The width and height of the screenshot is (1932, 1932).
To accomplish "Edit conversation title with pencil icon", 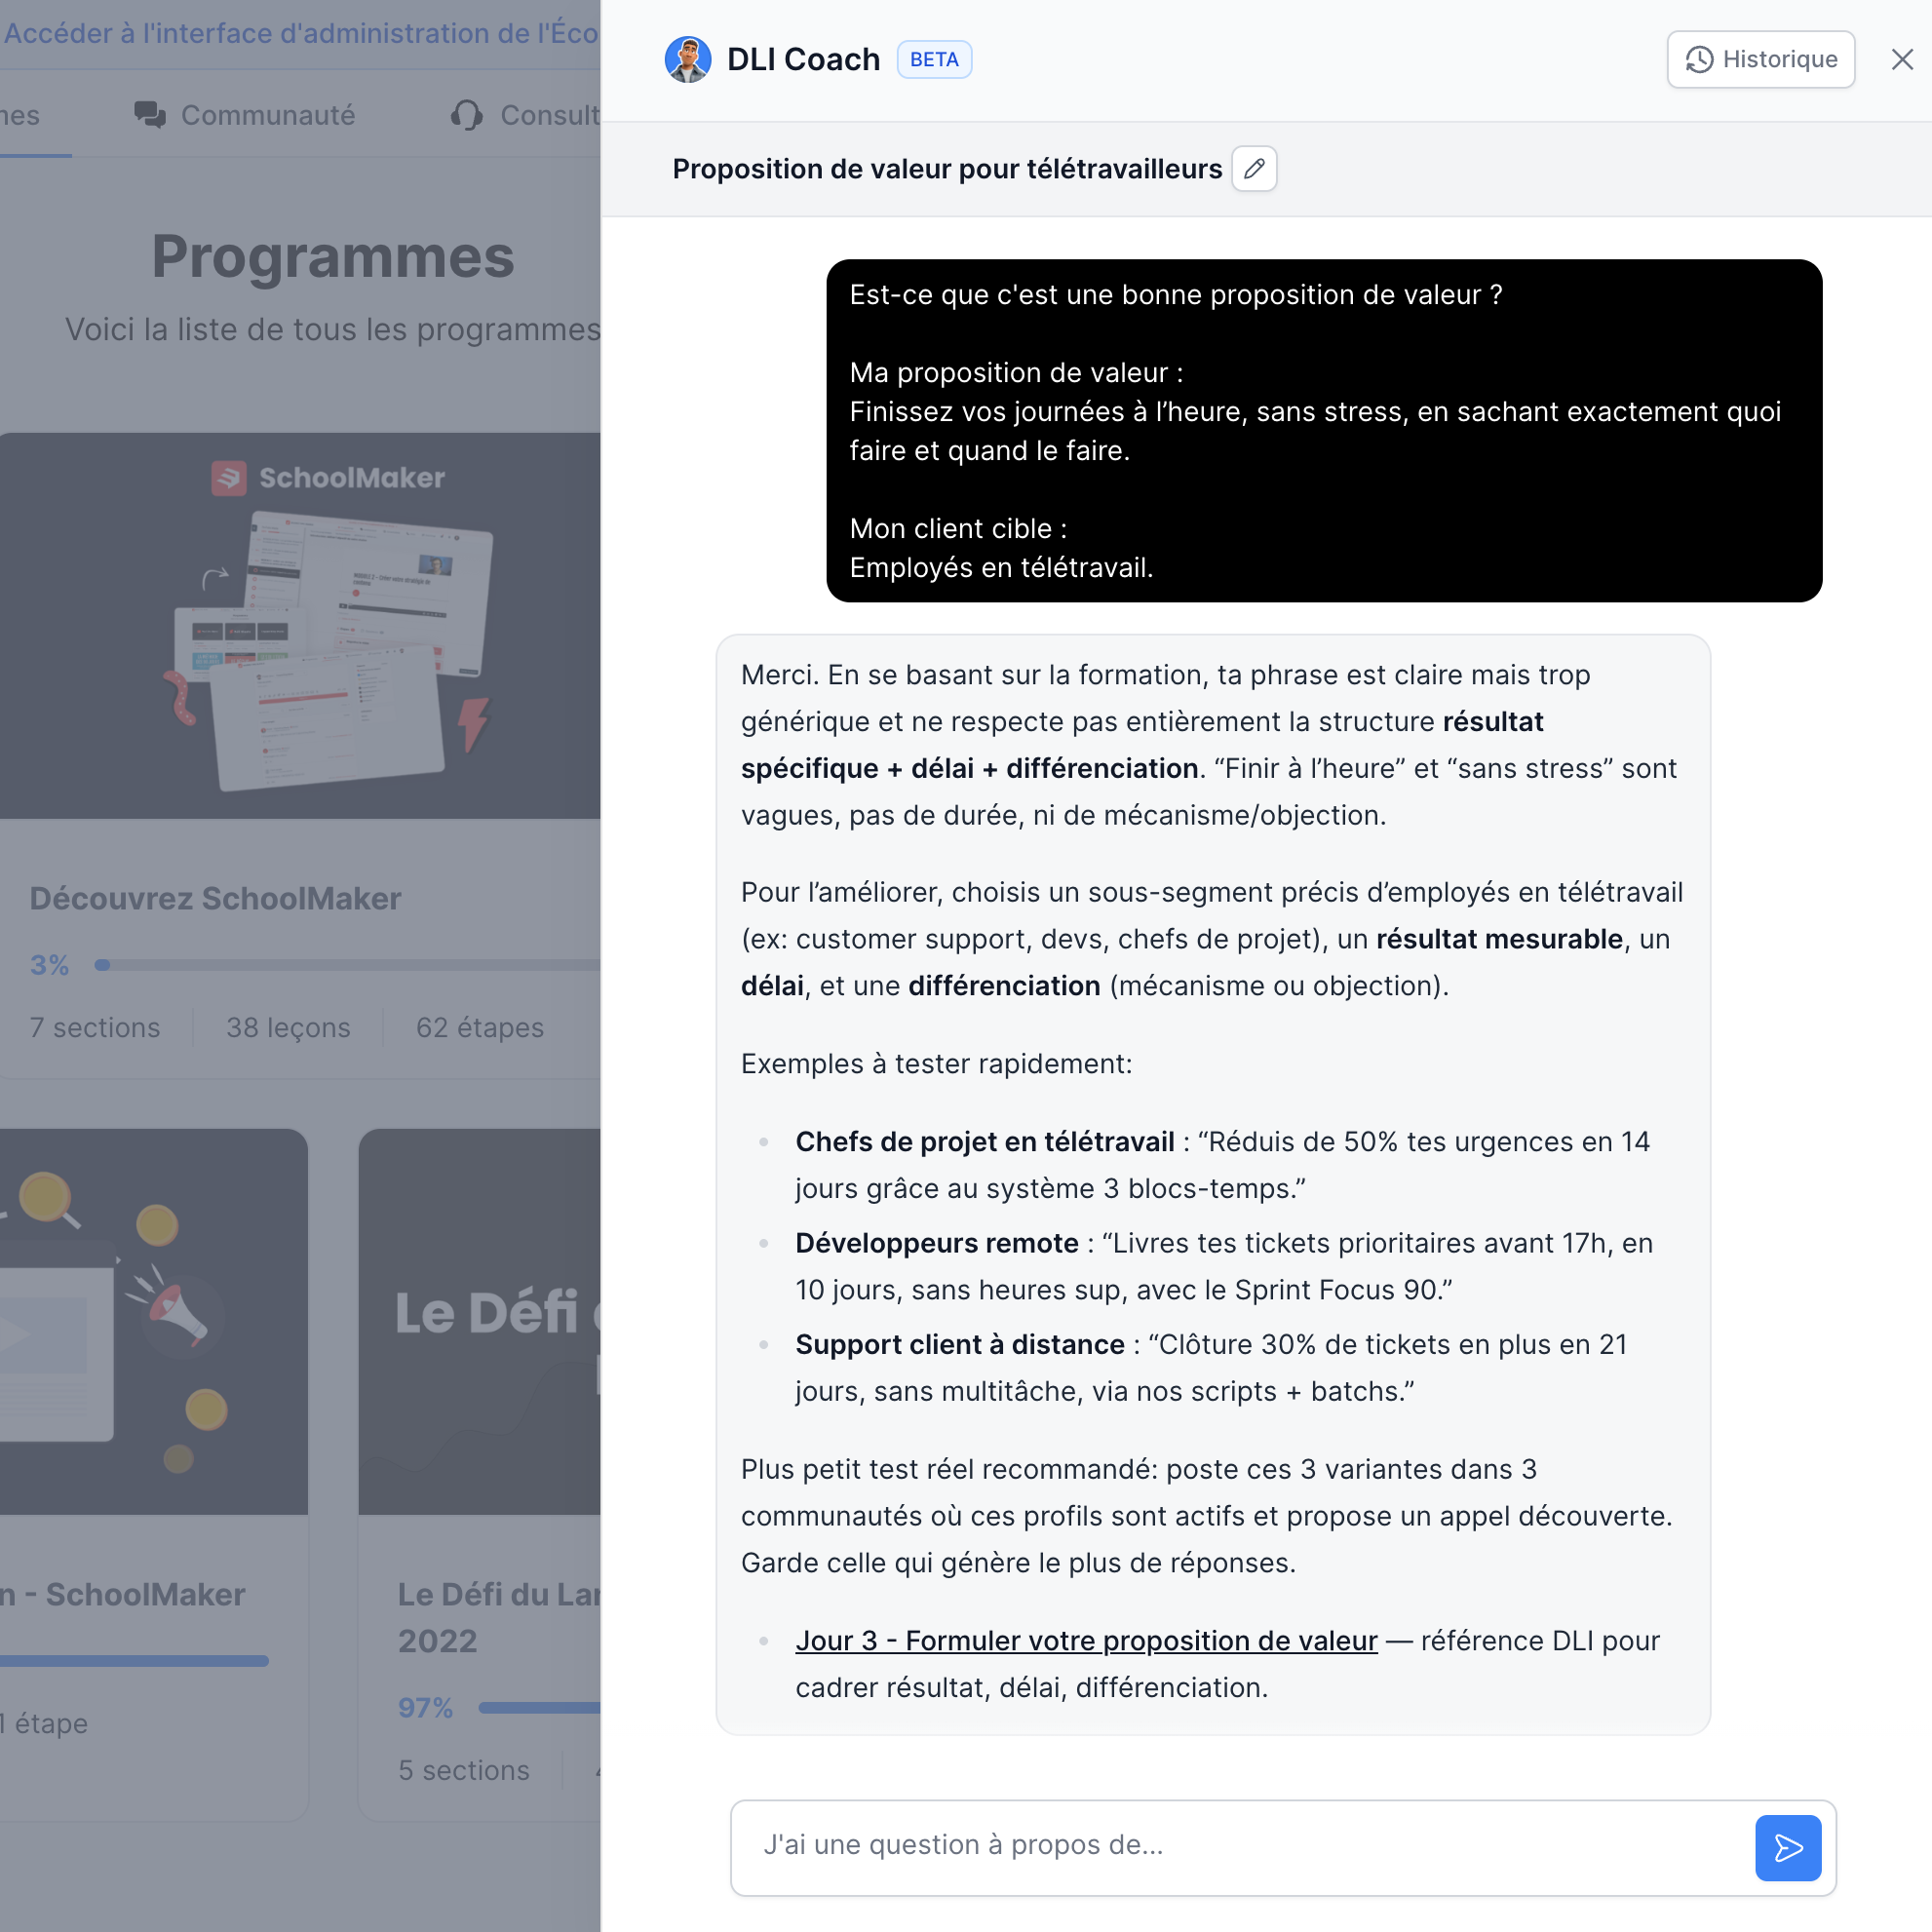I will pyautogui.click(x=1254, y=168).
